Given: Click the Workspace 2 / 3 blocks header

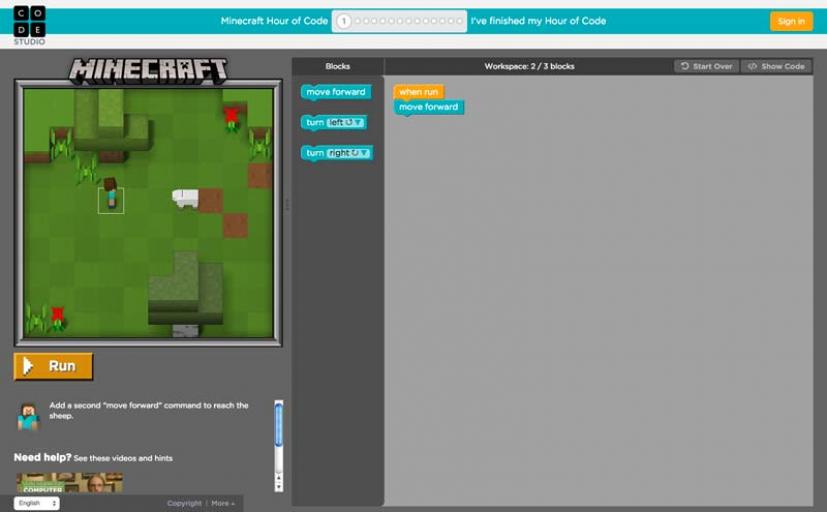Looking at the screenshot, I should [529, 66].
